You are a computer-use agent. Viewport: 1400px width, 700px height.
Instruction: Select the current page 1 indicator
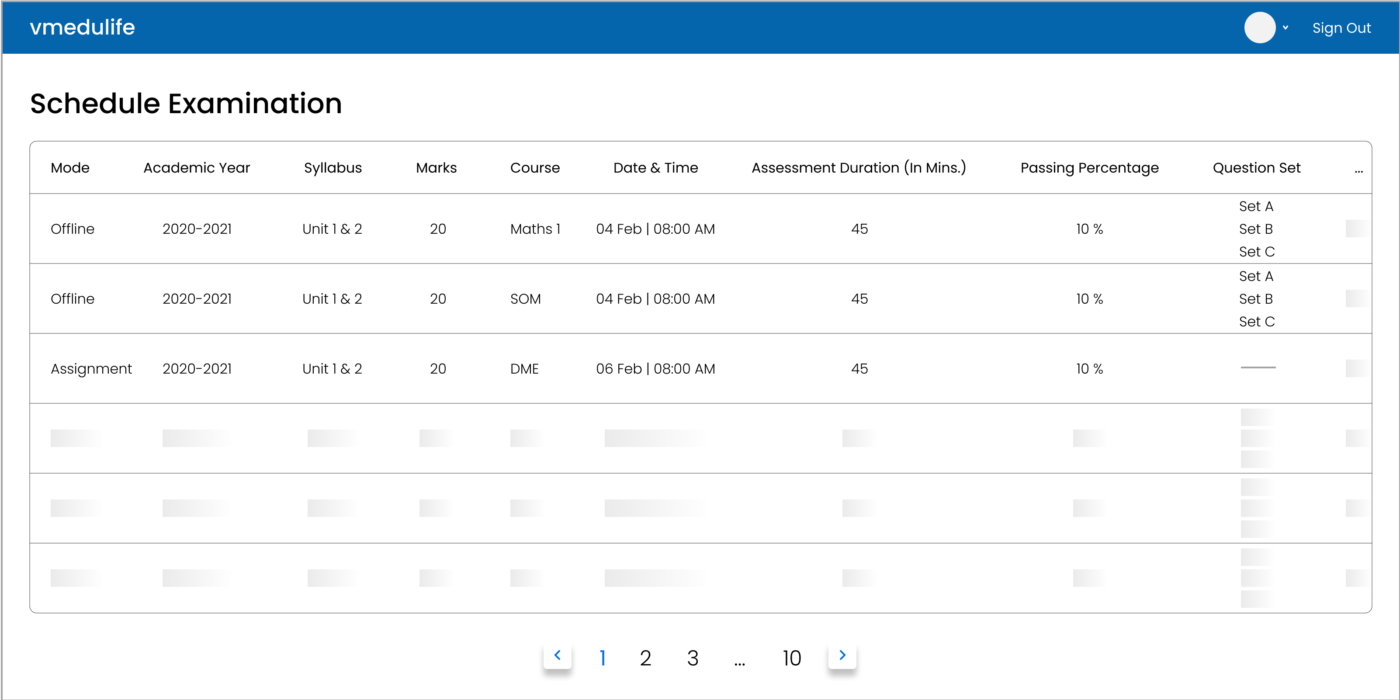click(x=602, y=658)
